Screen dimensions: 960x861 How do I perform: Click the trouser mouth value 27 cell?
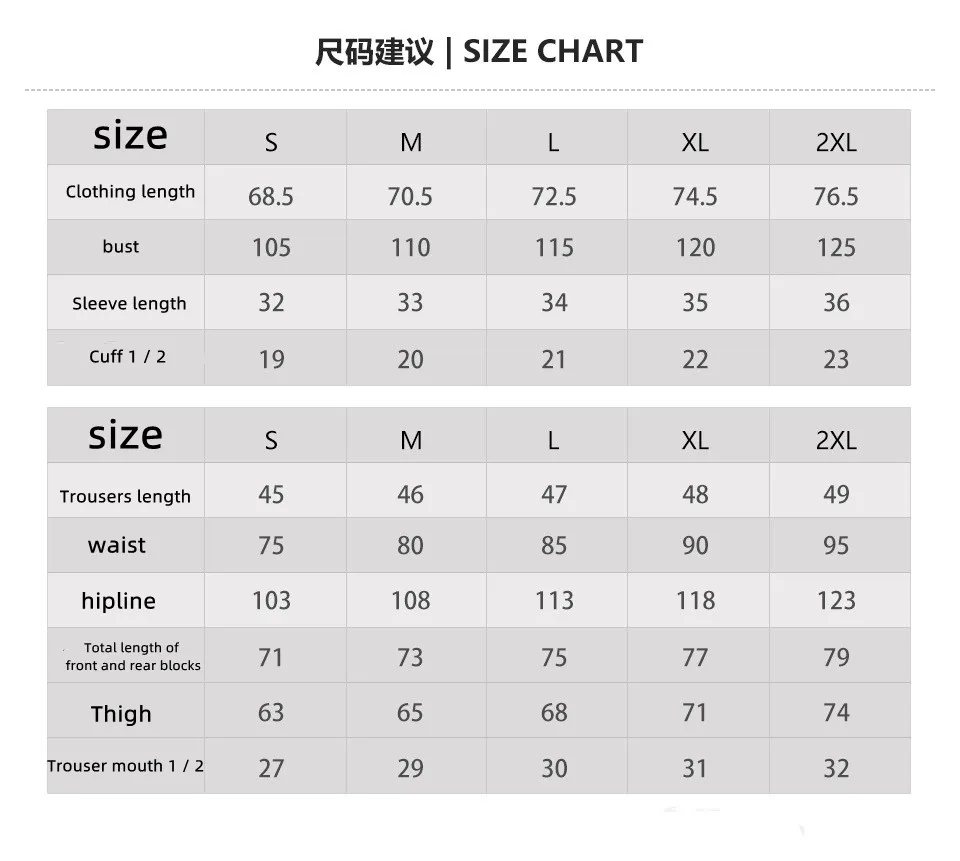[x=271, y=768]
